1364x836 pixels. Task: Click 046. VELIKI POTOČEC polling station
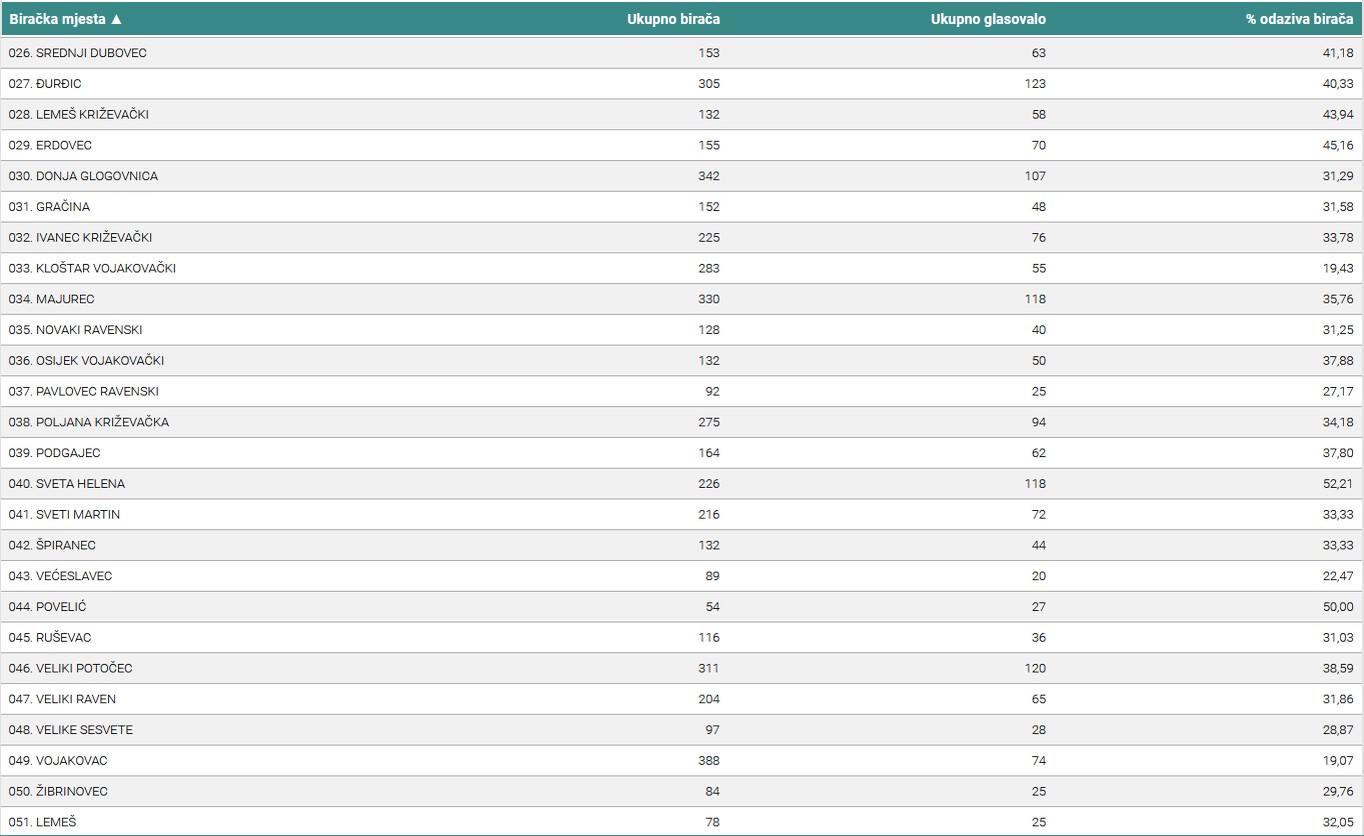pyautogui.click(x=70, y=668)
